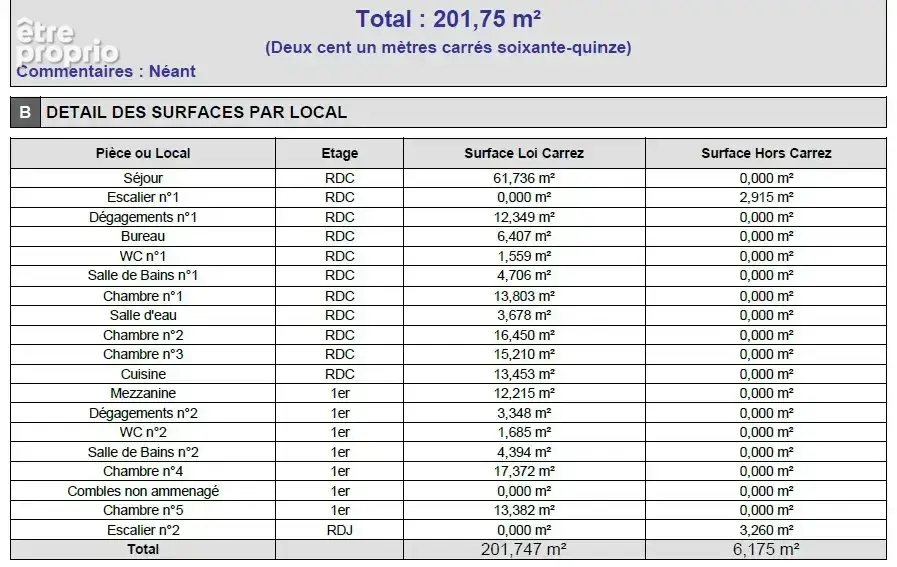
Task: Click the Hors Carrez value 3,260 m²
Action: point(766,530)
